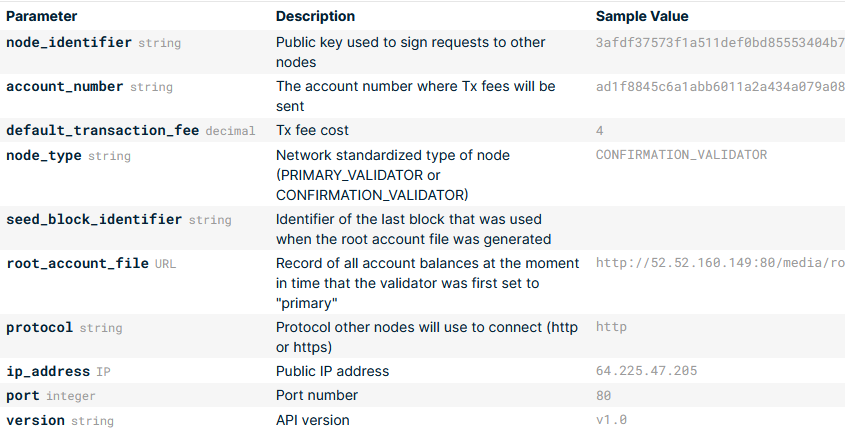Click the node_identifier parameter name
Screen dimensions: 845x431
coord(69,43)
